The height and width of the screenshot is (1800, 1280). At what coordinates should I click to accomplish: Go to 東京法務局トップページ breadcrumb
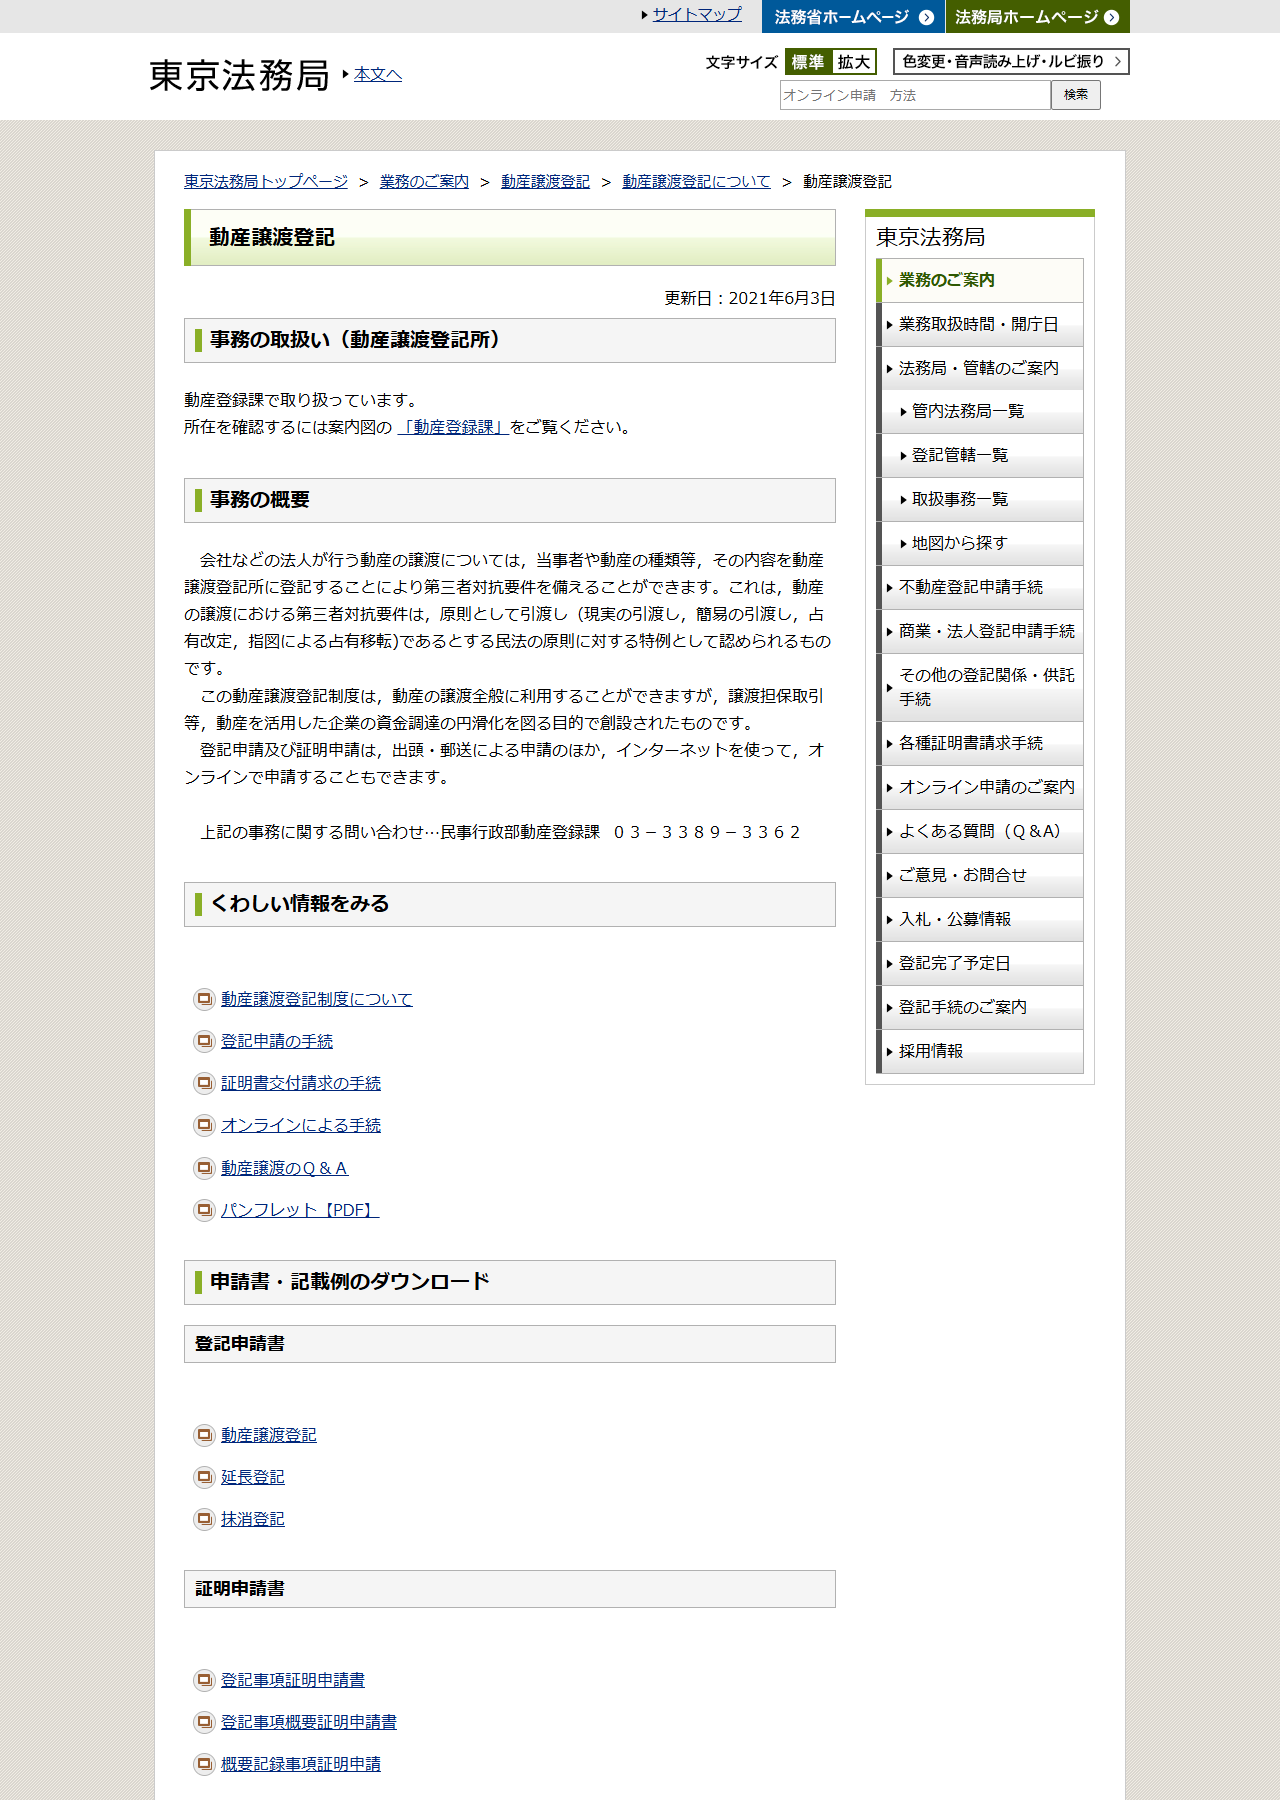point(266,181)
